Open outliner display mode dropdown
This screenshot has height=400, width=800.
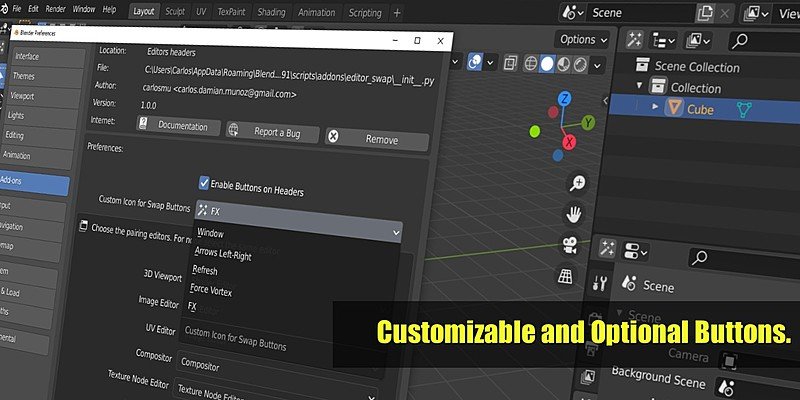pyautogui.click(x=664, y=40)
